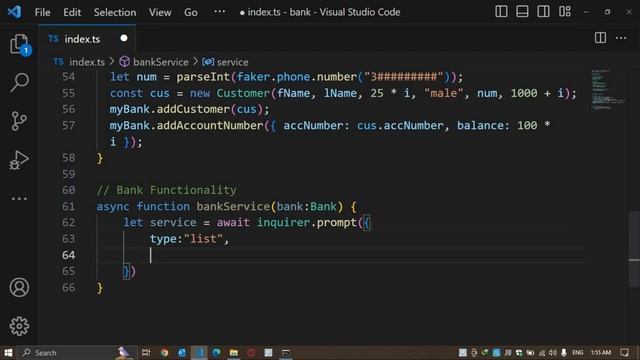The height and width of the screenshot is (360, 640).
Task: Click line number 58 in gutter
Action: (x=69, y=158)
